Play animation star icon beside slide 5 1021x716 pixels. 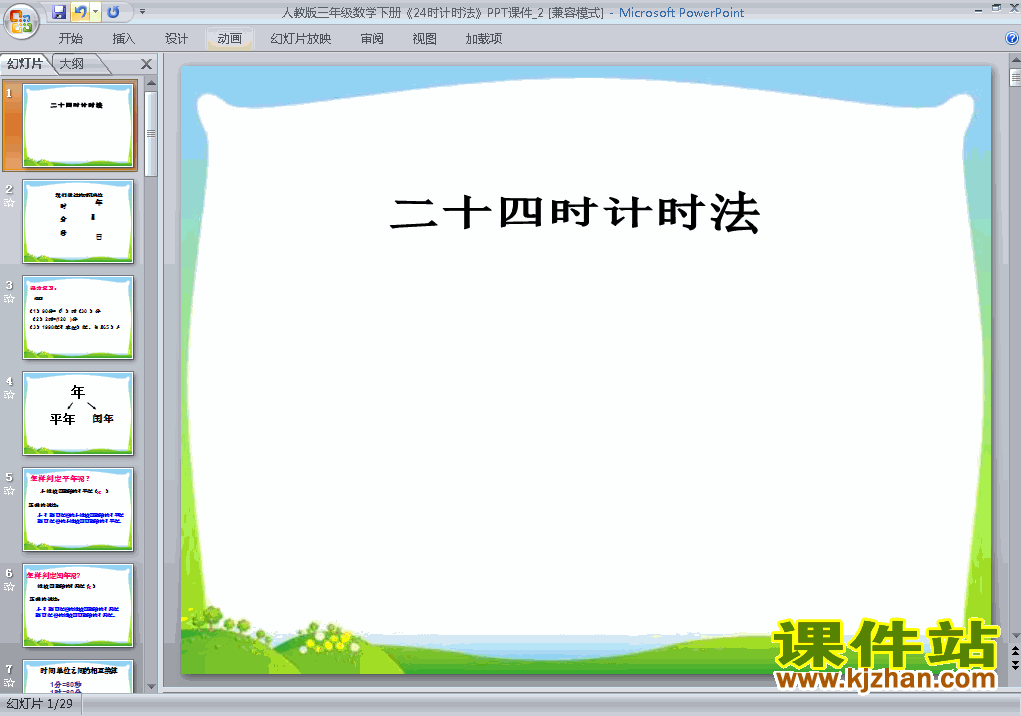pos(9,491)
